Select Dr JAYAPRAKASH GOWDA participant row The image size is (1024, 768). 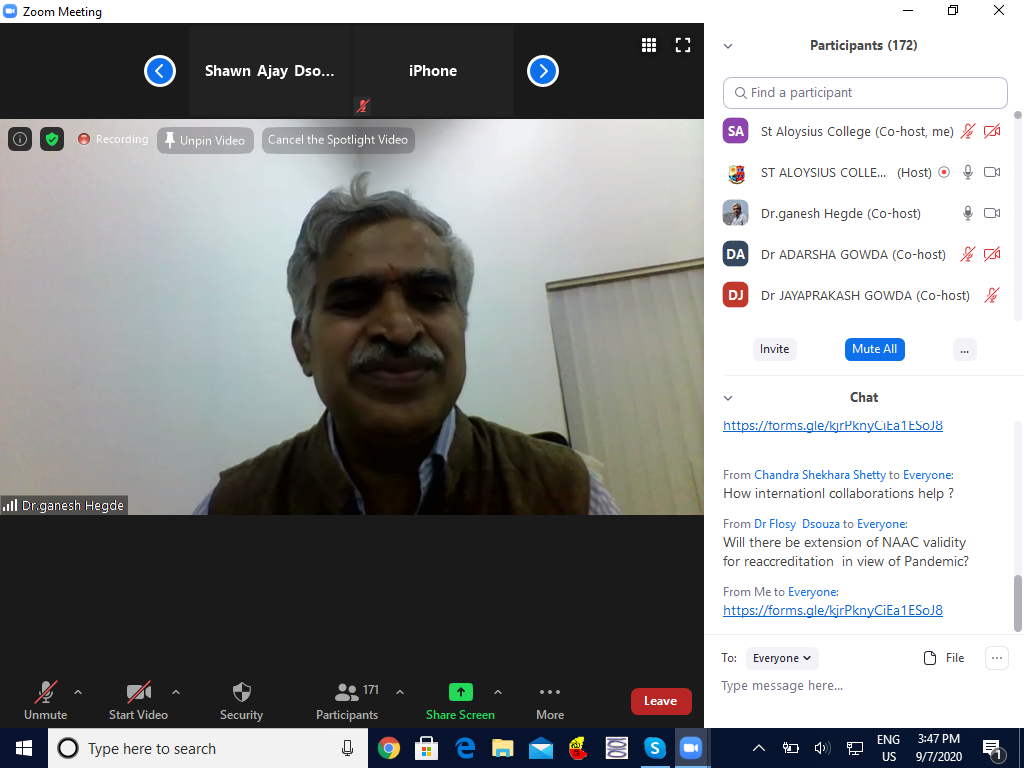pyautogui.click(x=865, y=295)
